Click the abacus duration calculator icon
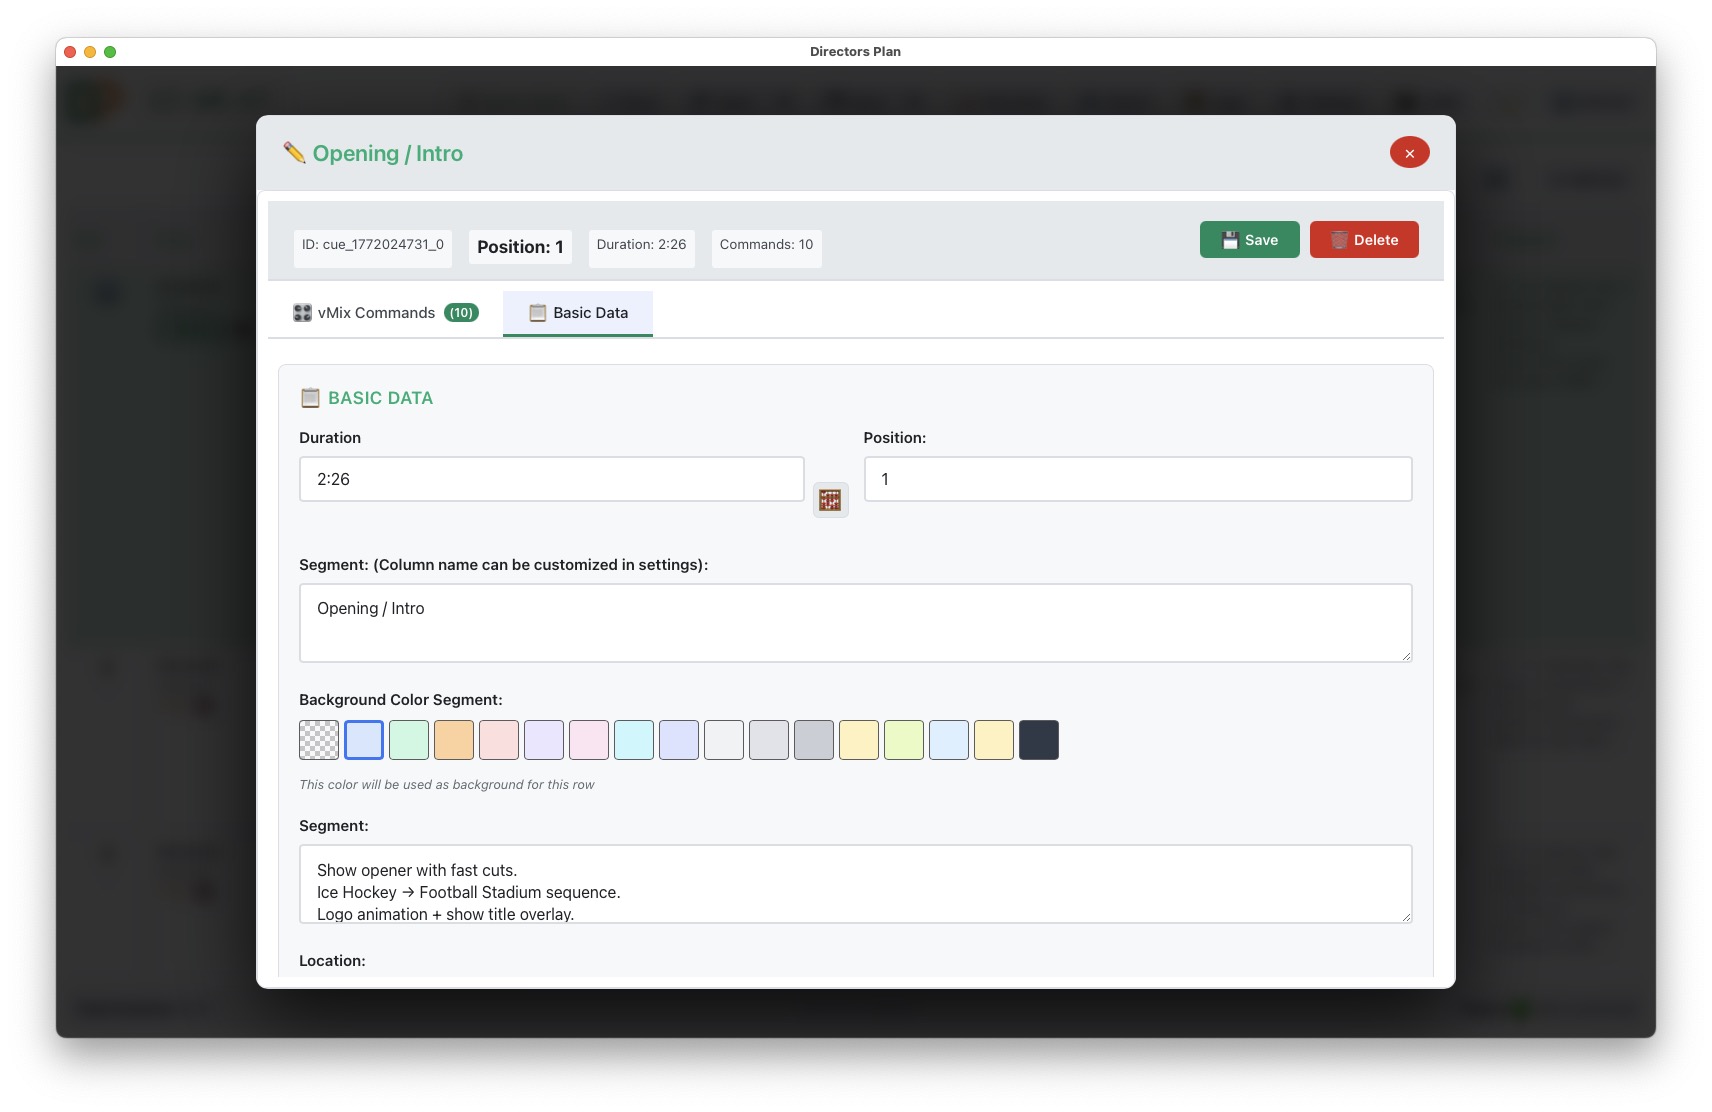The image size is (1712, 1112). pos(830,500)
